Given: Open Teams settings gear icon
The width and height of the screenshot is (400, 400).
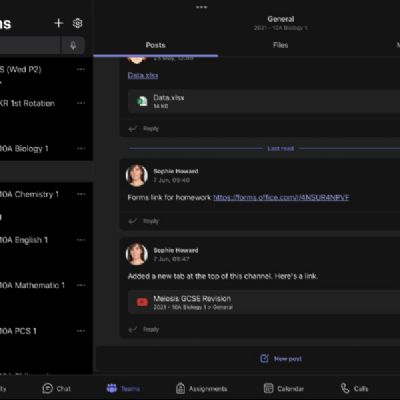Looking at the screenshot, I should (77, 23).
